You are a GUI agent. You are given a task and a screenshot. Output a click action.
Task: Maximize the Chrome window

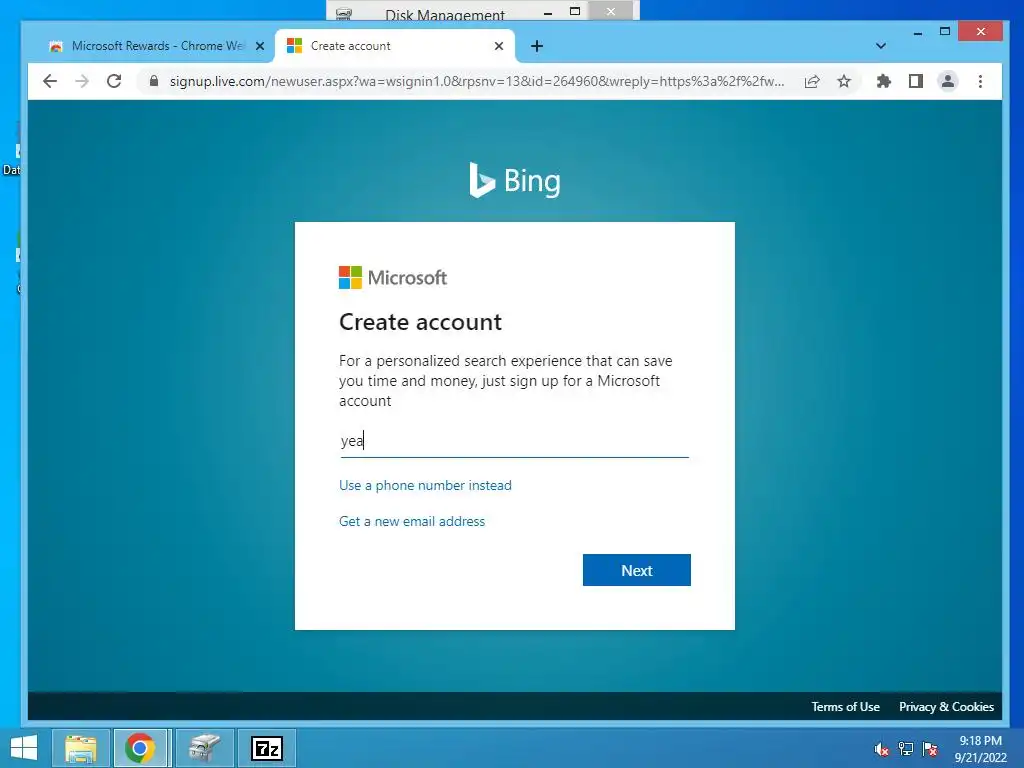944,31
